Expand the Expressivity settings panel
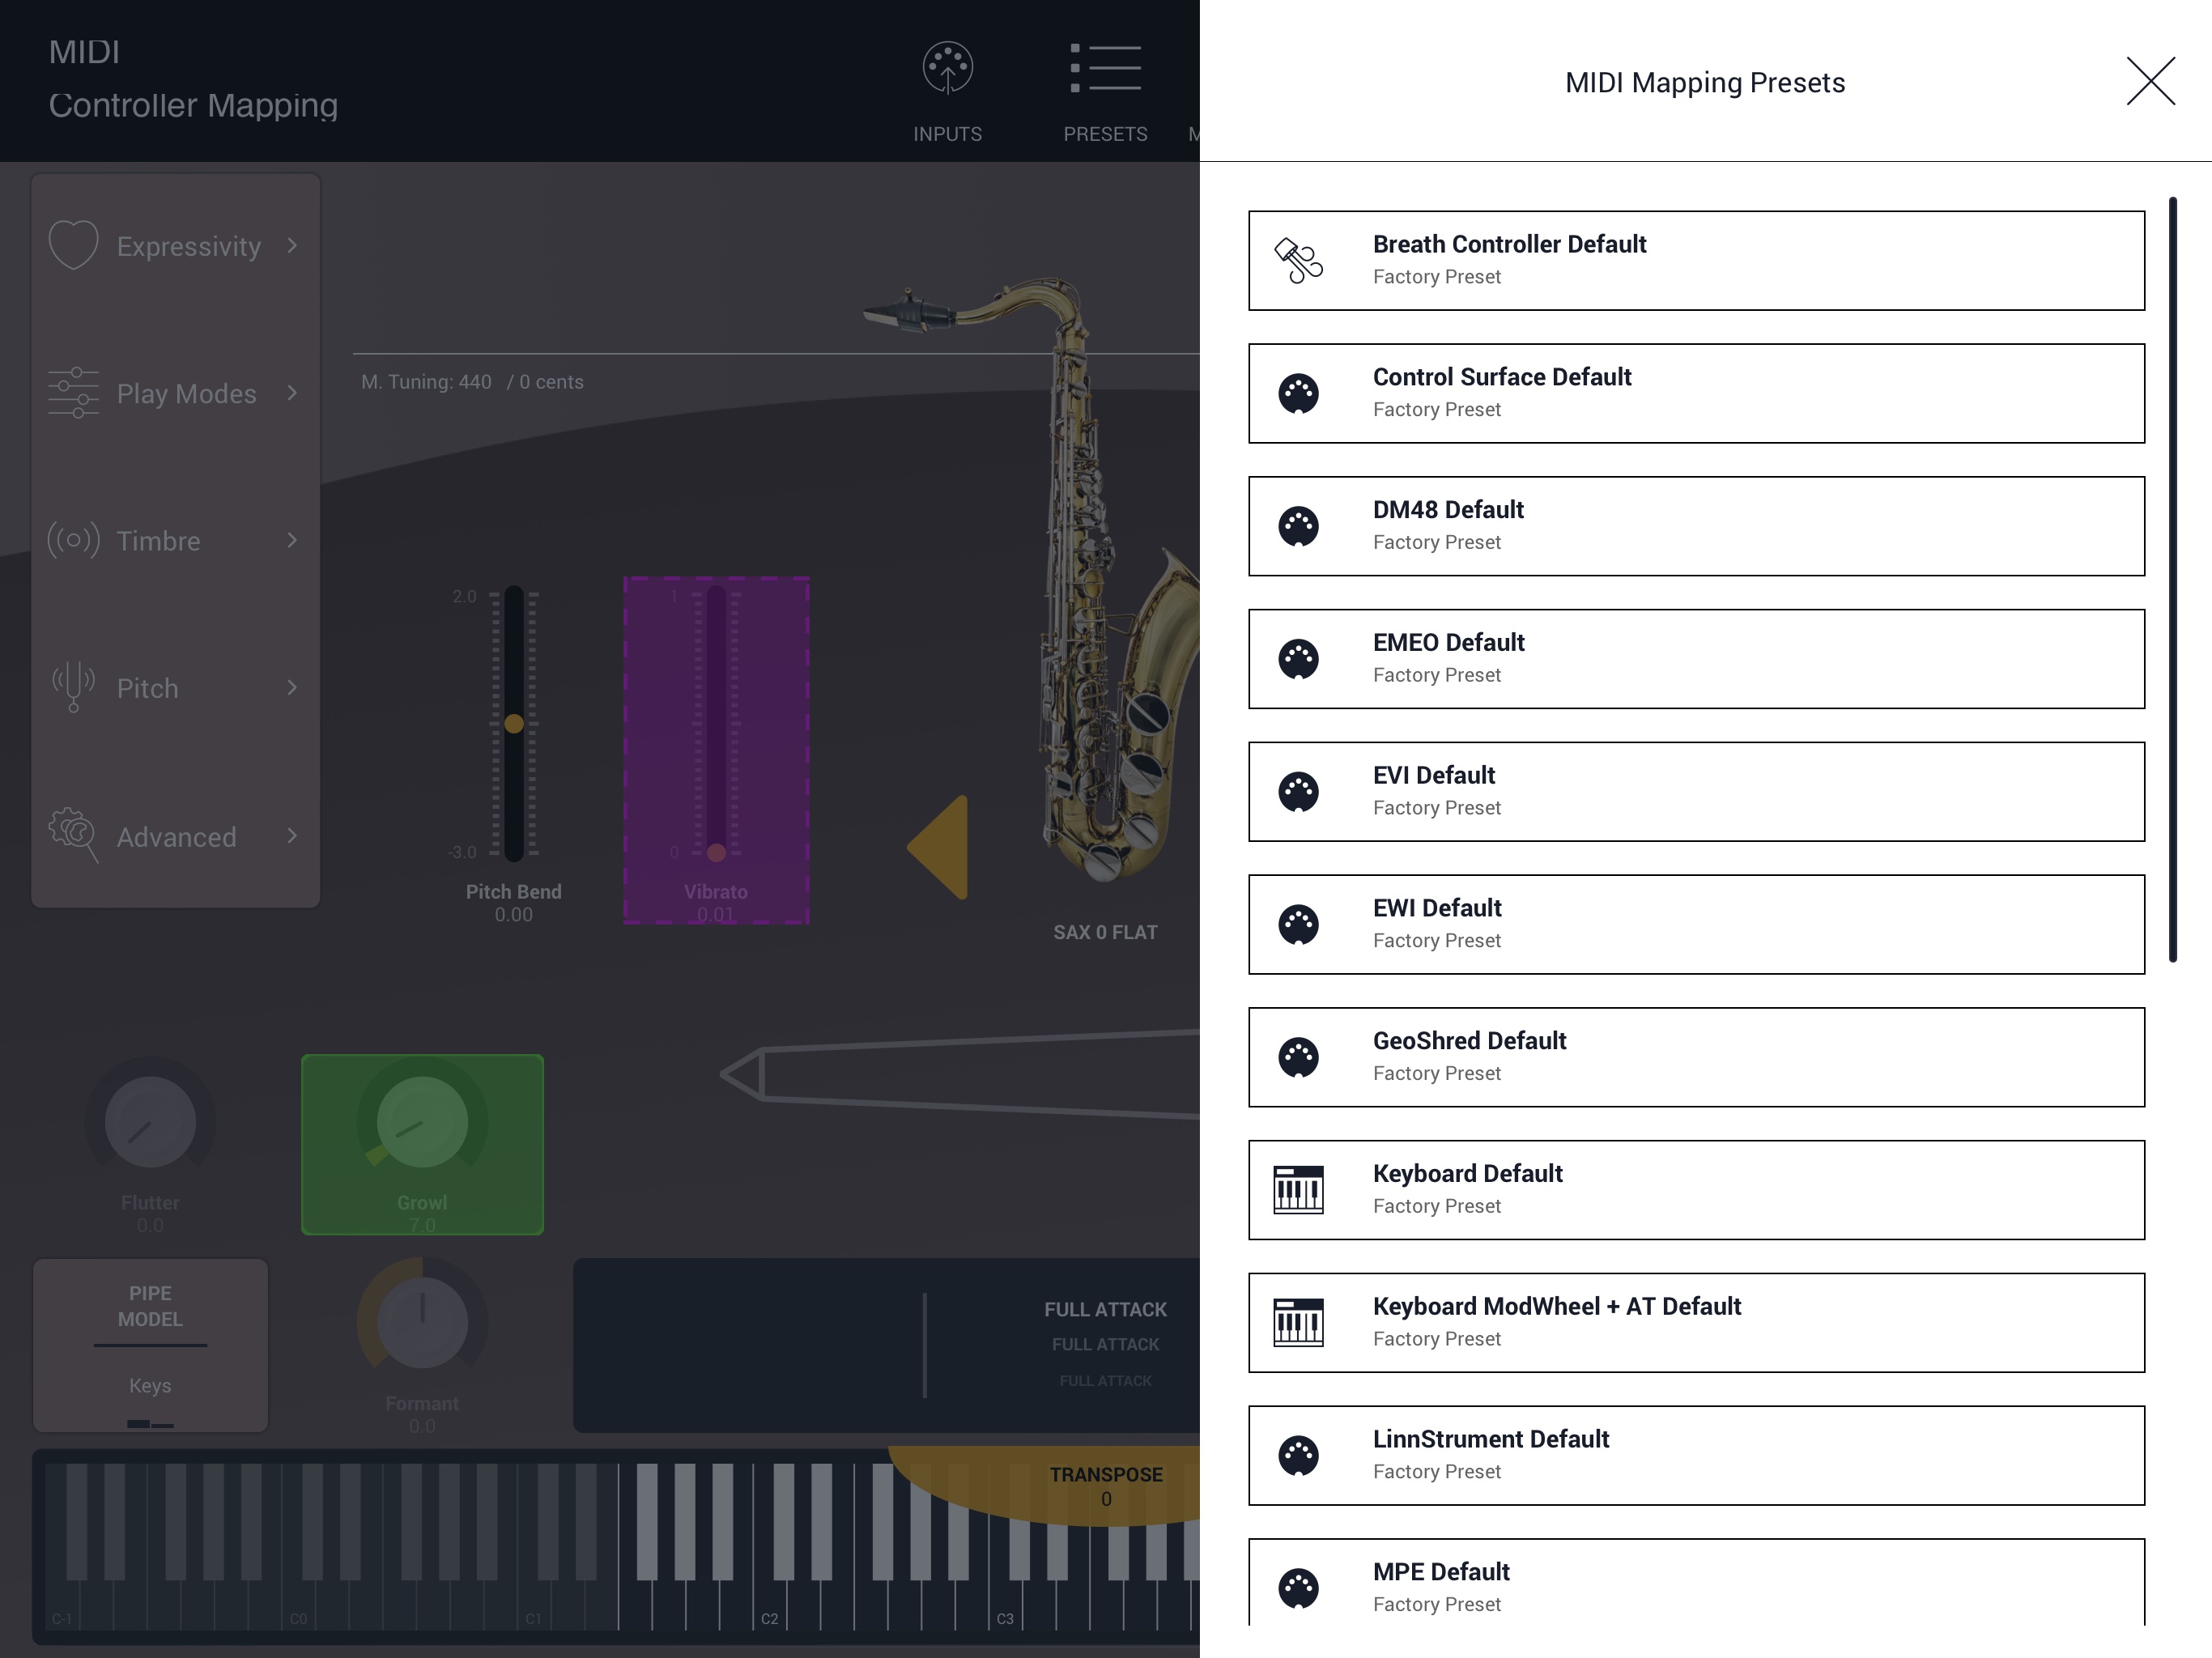The height and width of the screenshot is (1658, 2212). pyautogui.click(x=172, y=245)
